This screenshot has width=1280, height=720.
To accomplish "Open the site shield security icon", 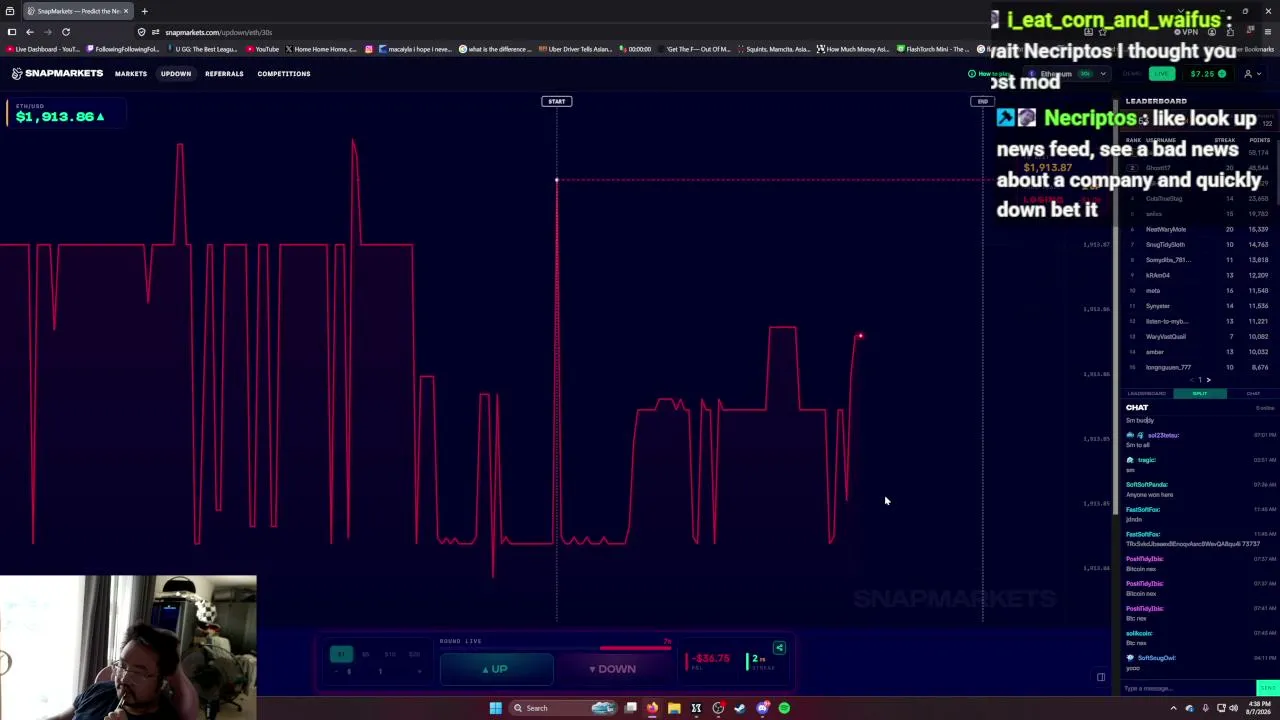I will [142, 32].
